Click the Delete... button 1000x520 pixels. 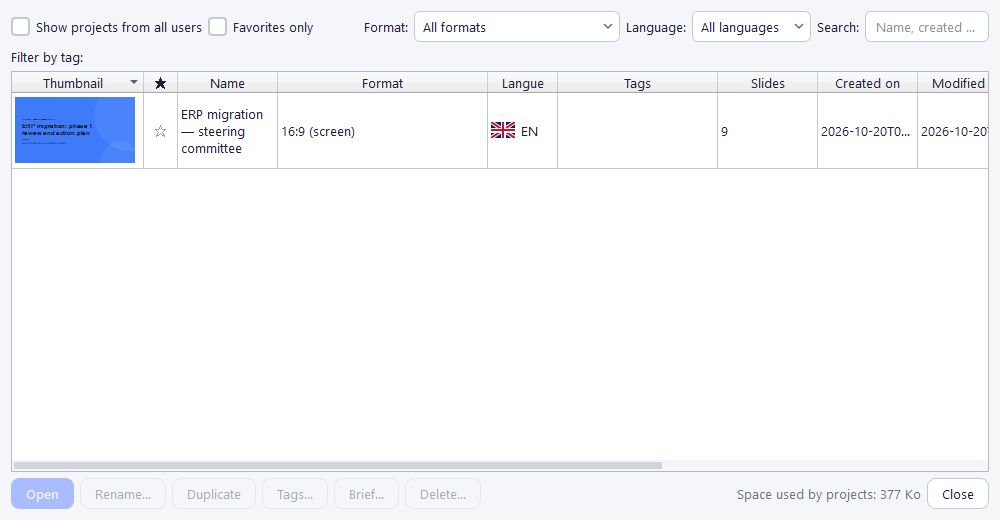(443, 494)
